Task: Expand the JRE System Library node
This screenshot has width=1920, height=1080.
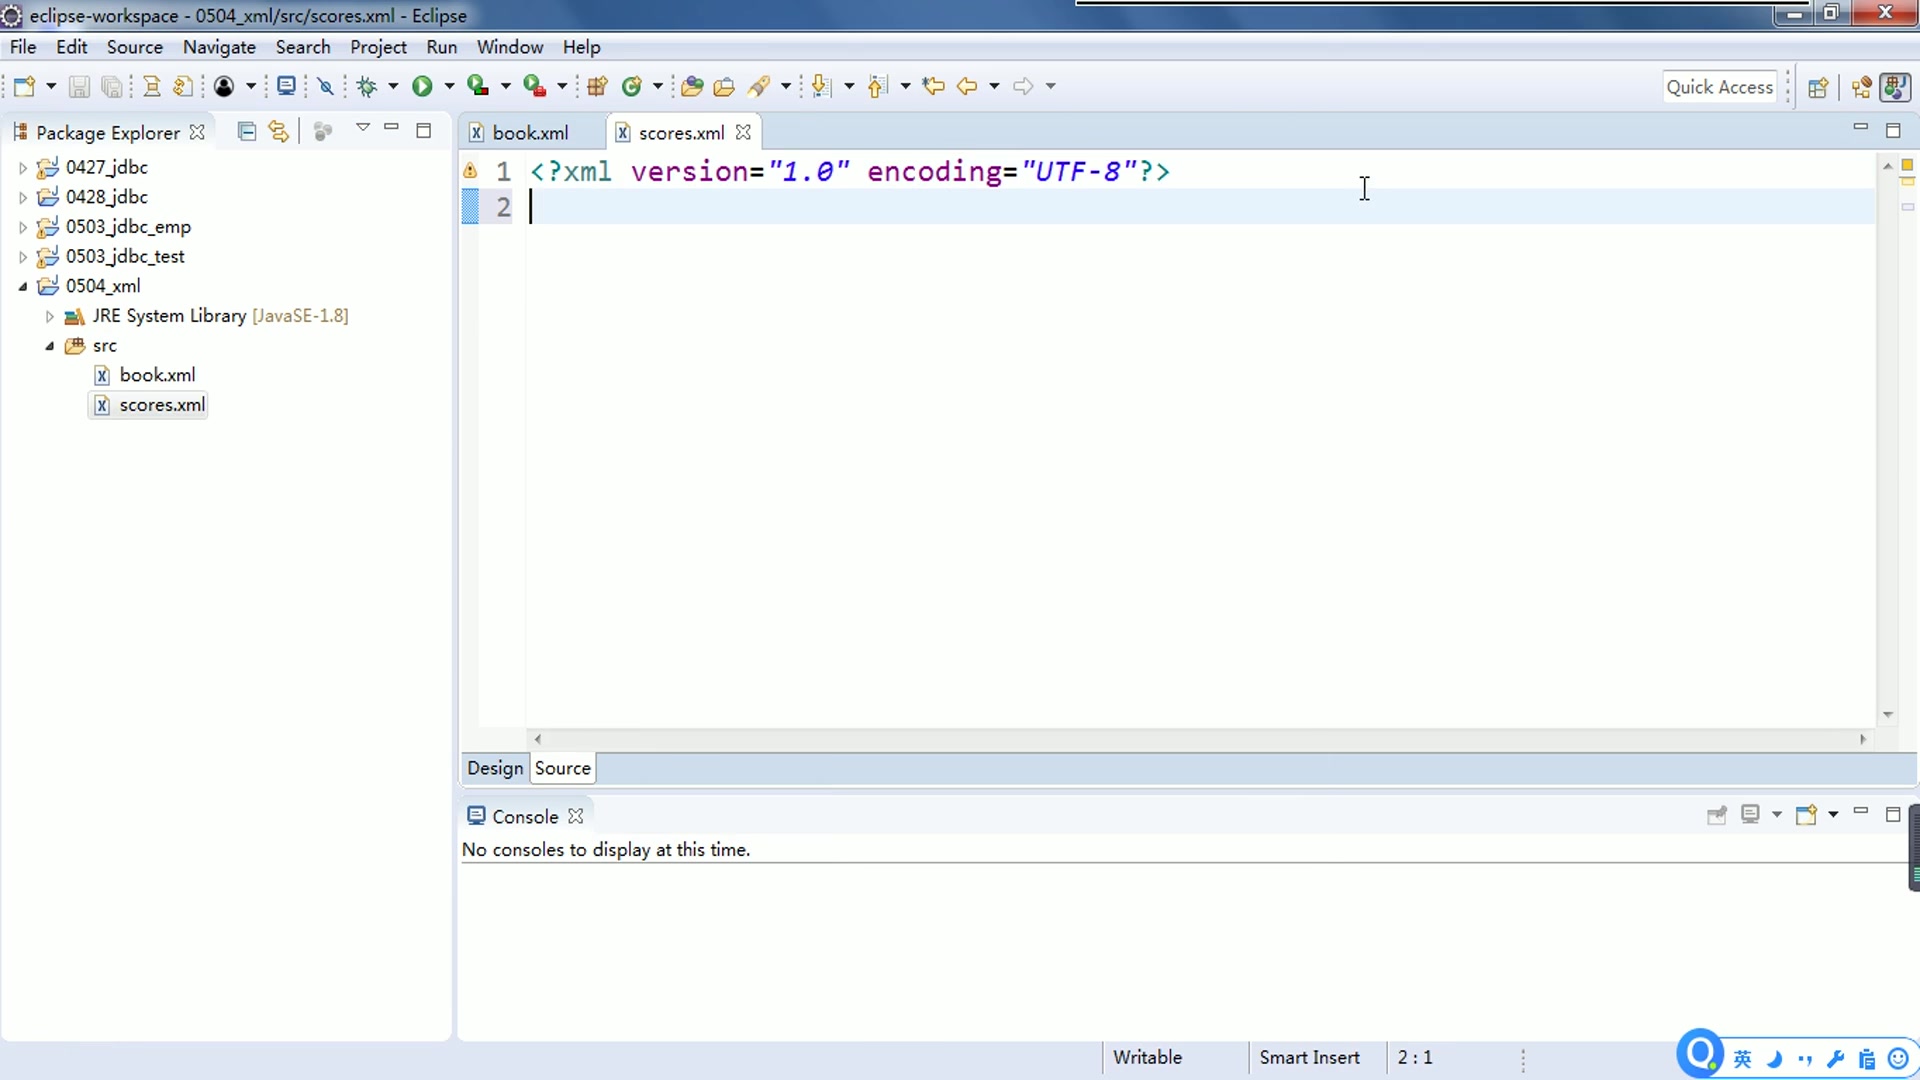Action: tap(49, 317)
